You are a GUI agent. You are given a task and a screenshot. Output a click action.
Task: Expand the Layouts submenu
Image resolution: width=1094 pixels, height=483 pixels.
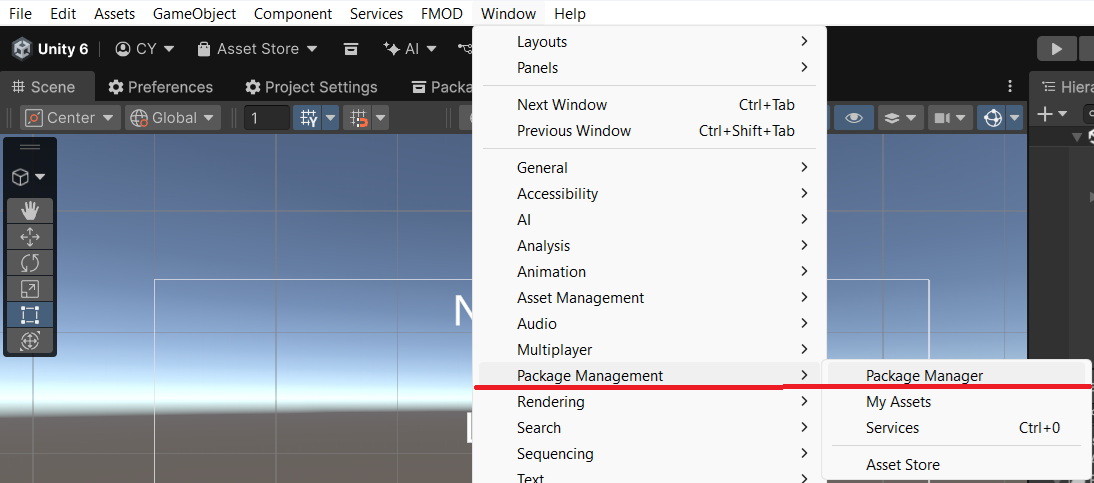[650, 42]
